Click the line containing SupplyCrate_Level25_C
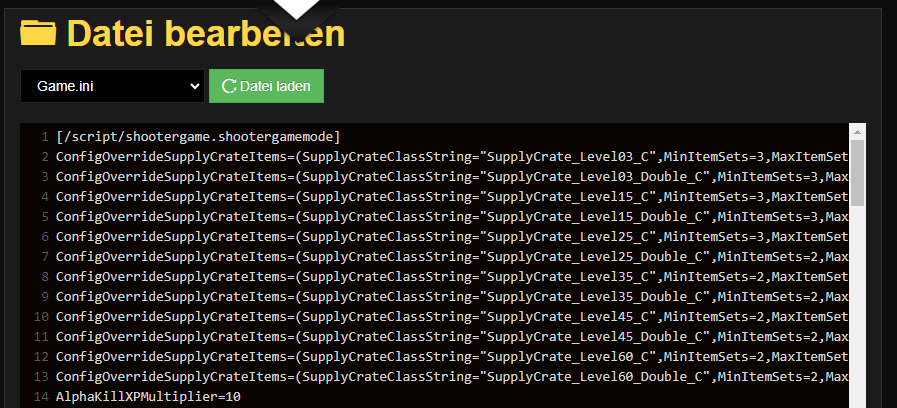The height and width of the screenshot is (408, 897). pyautogui.click(x=452, y=237)
